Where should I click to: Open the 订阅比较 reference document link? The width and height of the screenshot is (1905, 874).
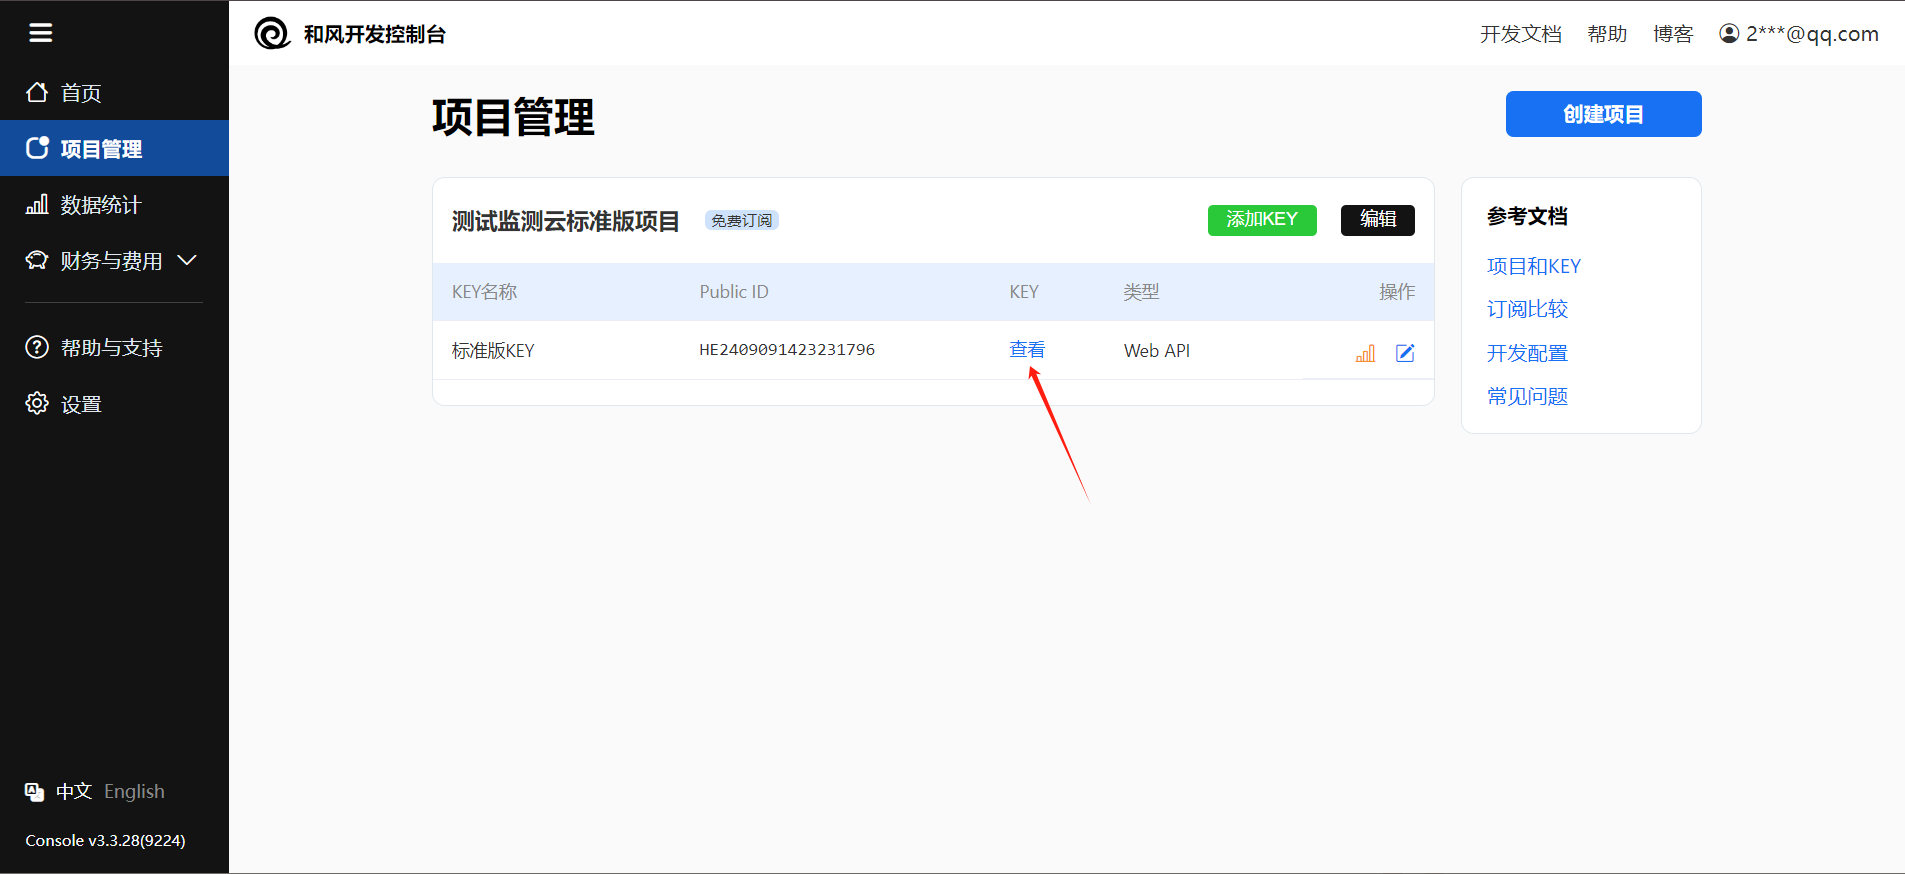click(x=1527, y=310)
